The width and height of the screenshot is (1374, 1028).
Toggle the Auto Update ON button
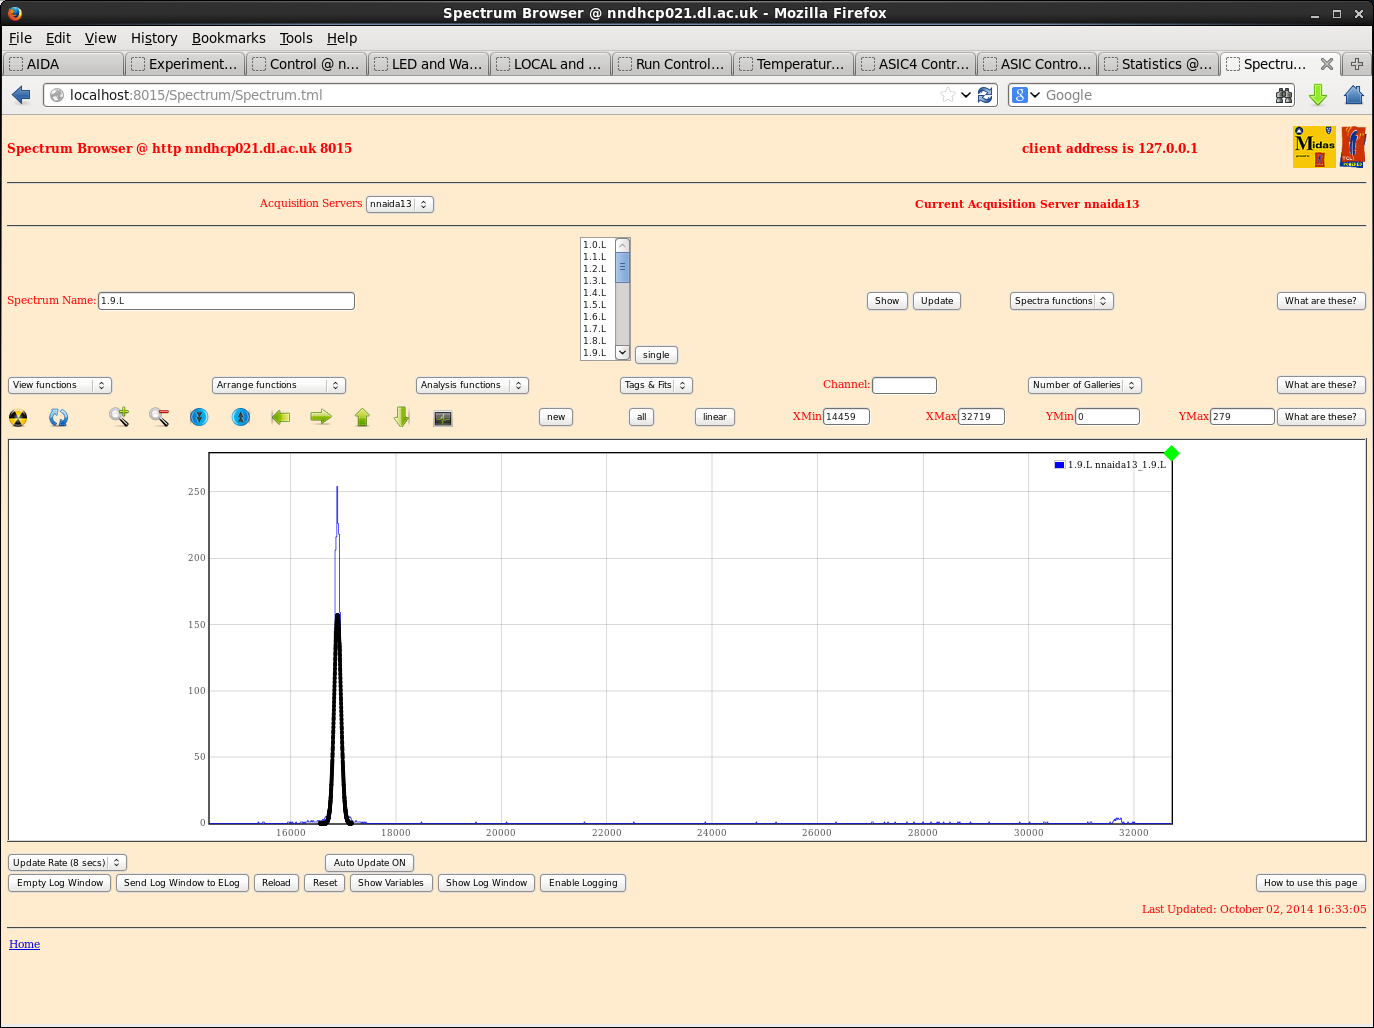[x=369, y=863]
